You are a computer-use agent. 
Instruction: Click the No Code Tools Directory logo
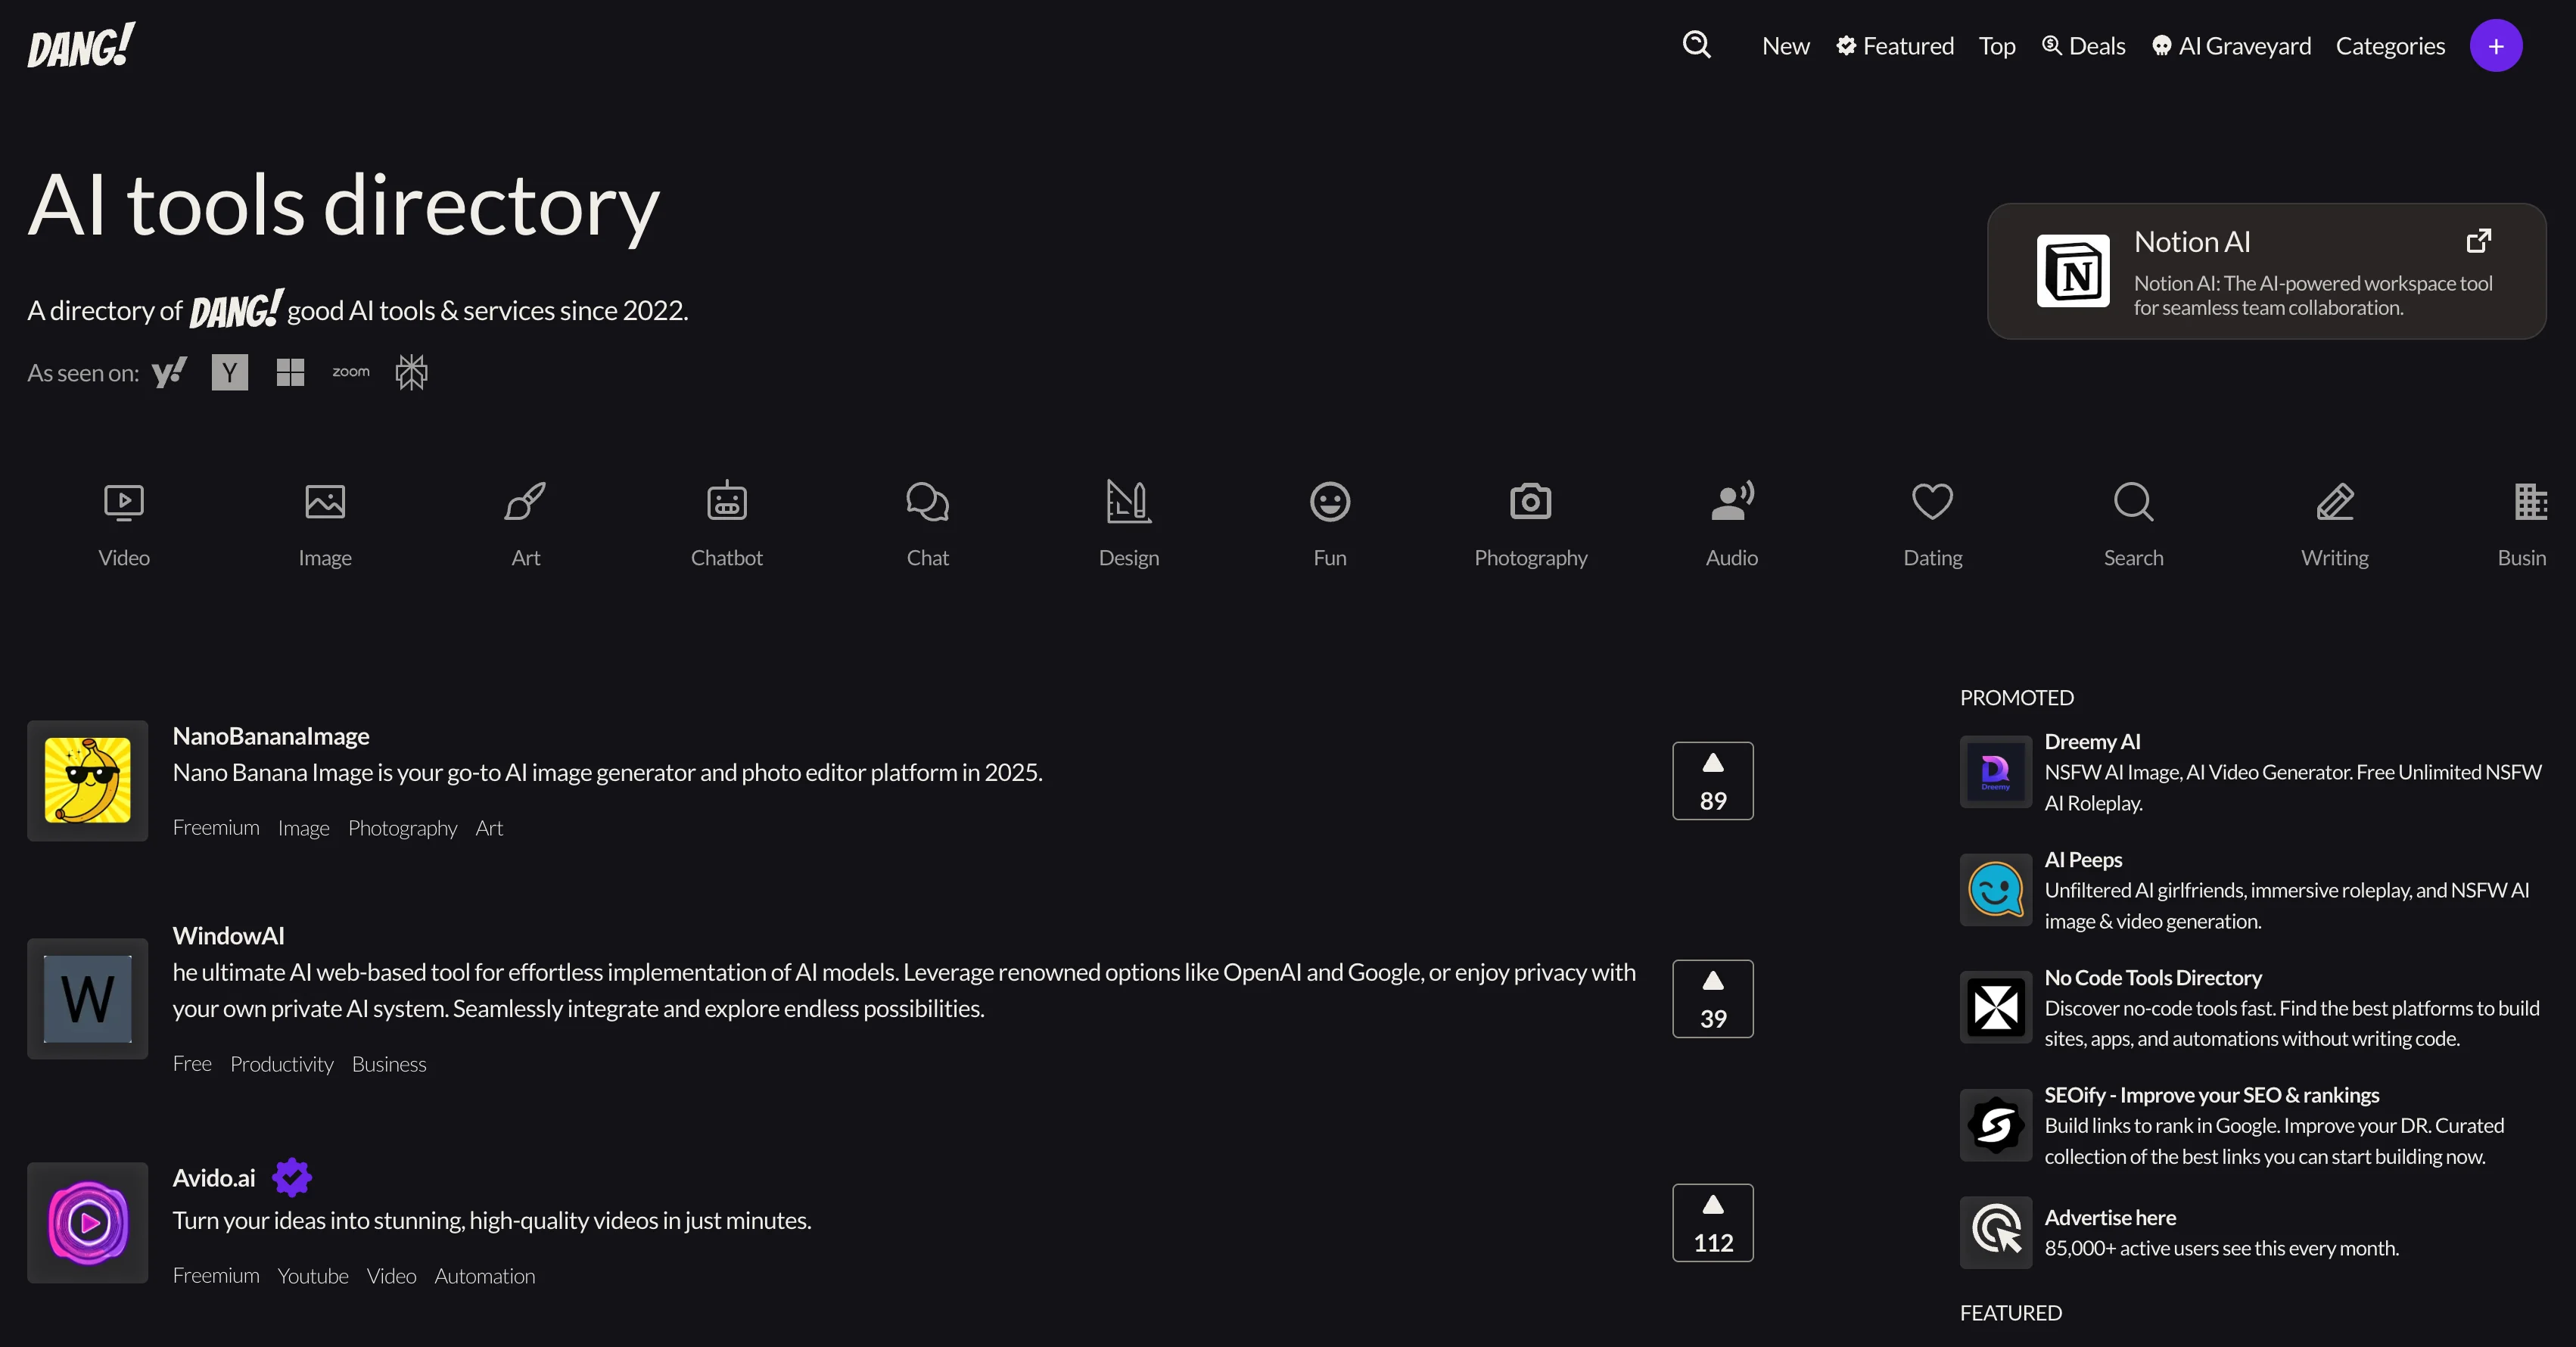click(1995, 1007)
